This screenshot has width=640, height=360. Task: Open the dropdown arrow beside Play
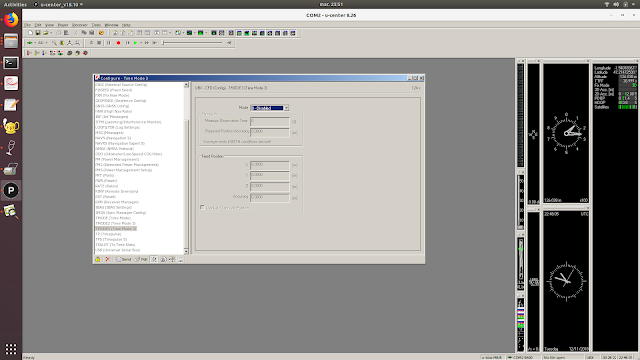pos(141,42)
